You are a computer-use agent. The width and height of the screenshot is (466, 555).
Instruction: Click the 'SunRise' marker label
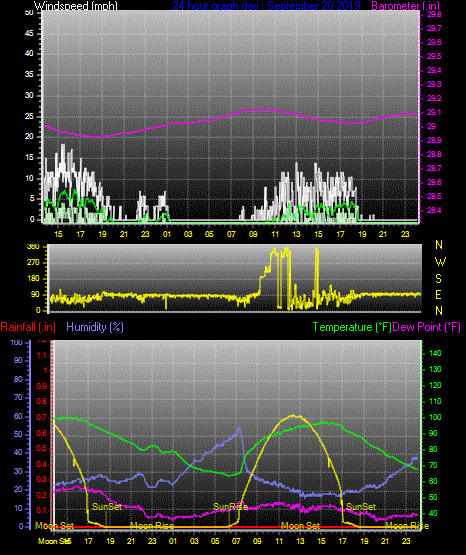click(230, 507)
